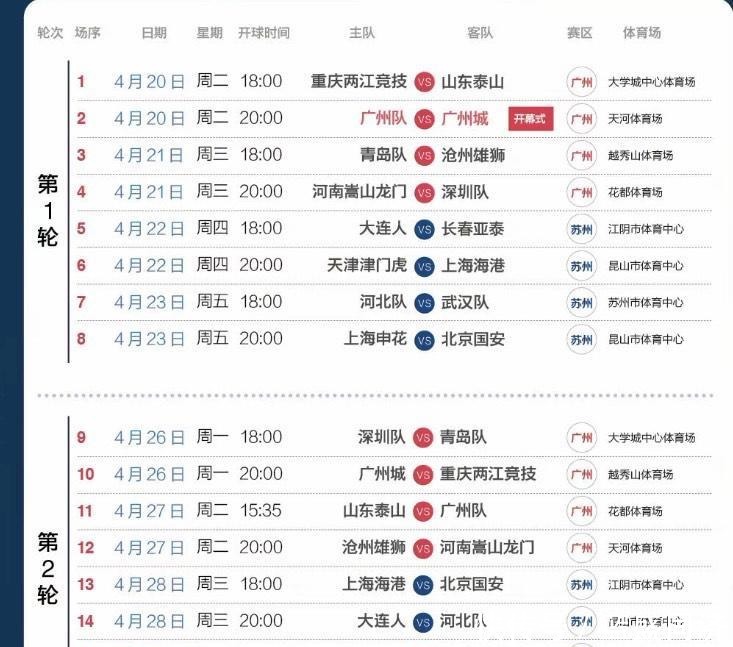733x647 pixels.
Task: Click the 苏州 badge beside 江阴市体育中心 in match 5
Action: 582,230
